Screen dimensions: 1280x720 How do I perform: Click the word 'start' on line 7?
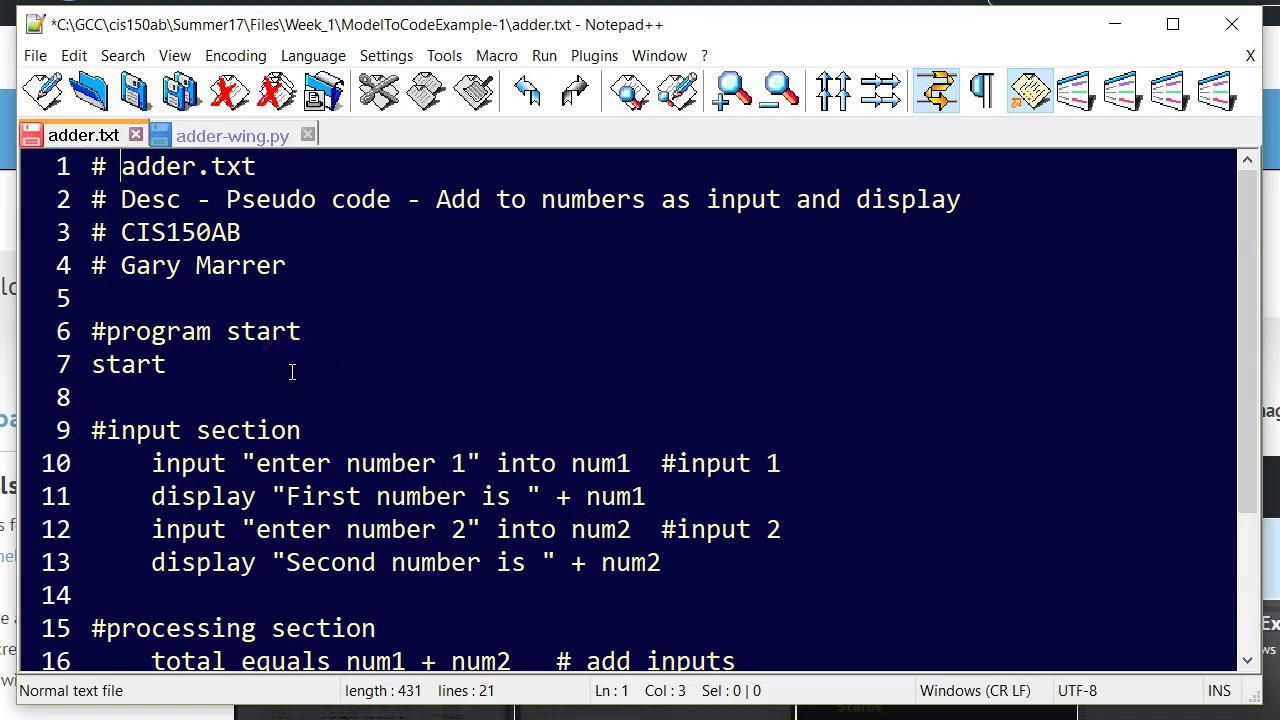[128, 364]
